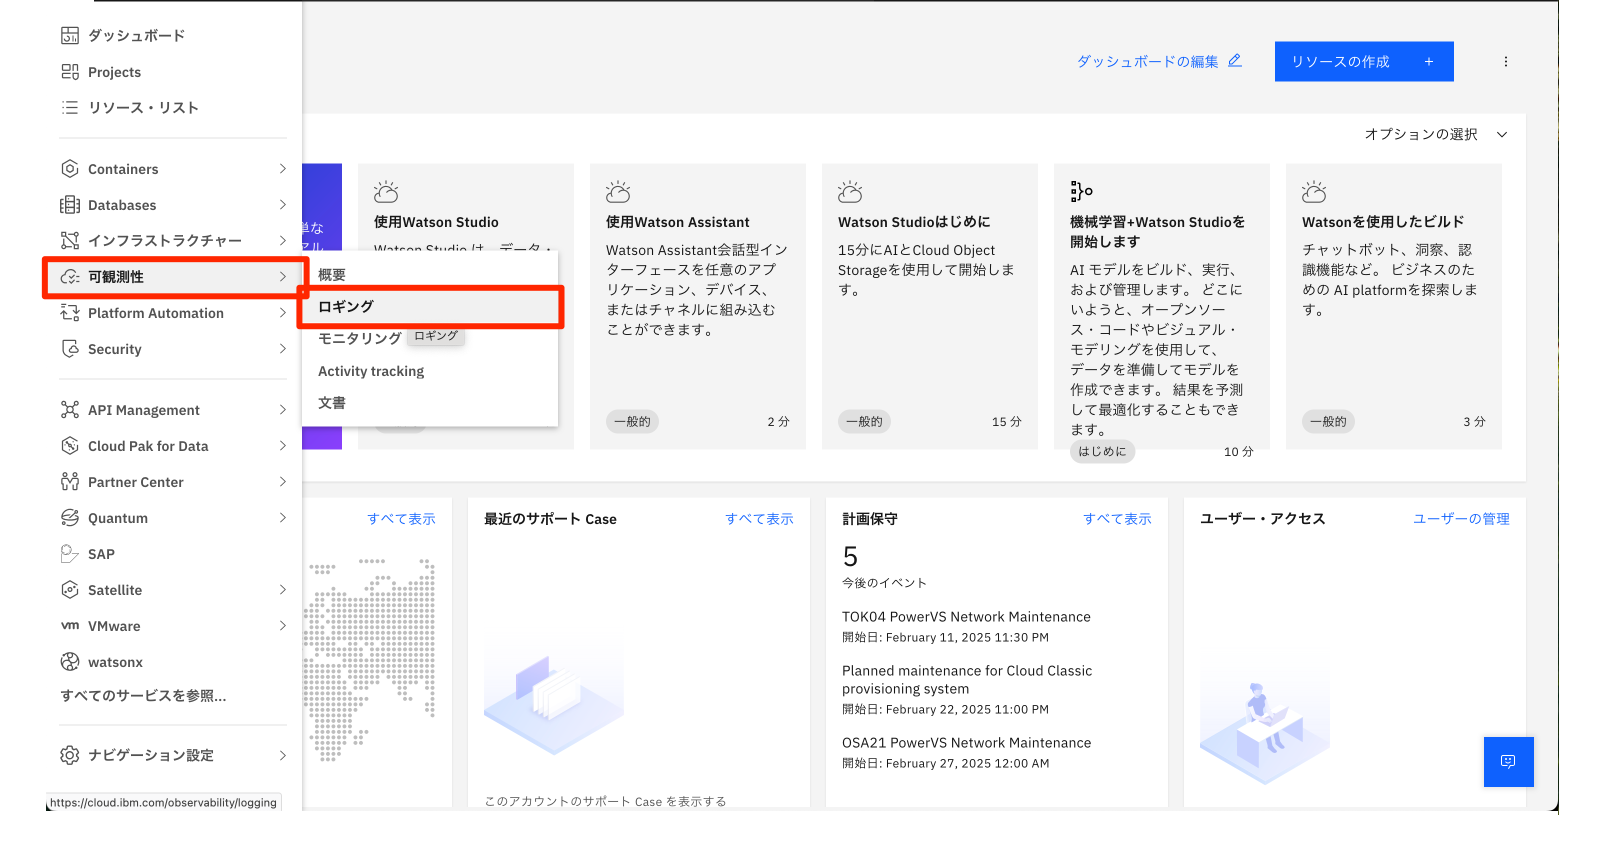Click the Dashboard icon in sidebar

point(70,36)
